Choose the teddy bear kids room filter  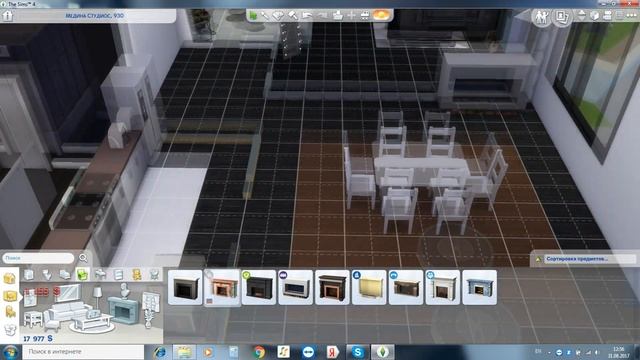click(137, 275)
